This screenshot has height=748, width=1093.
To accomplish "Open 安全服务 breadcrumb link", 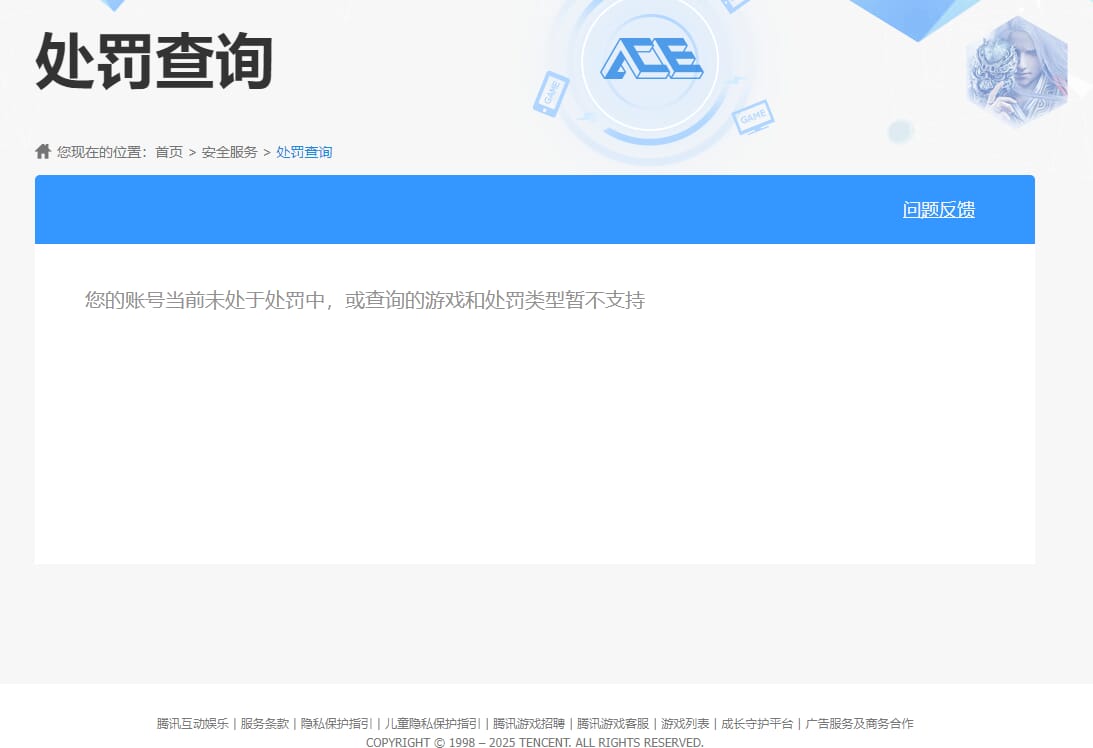I will point(229,152).
